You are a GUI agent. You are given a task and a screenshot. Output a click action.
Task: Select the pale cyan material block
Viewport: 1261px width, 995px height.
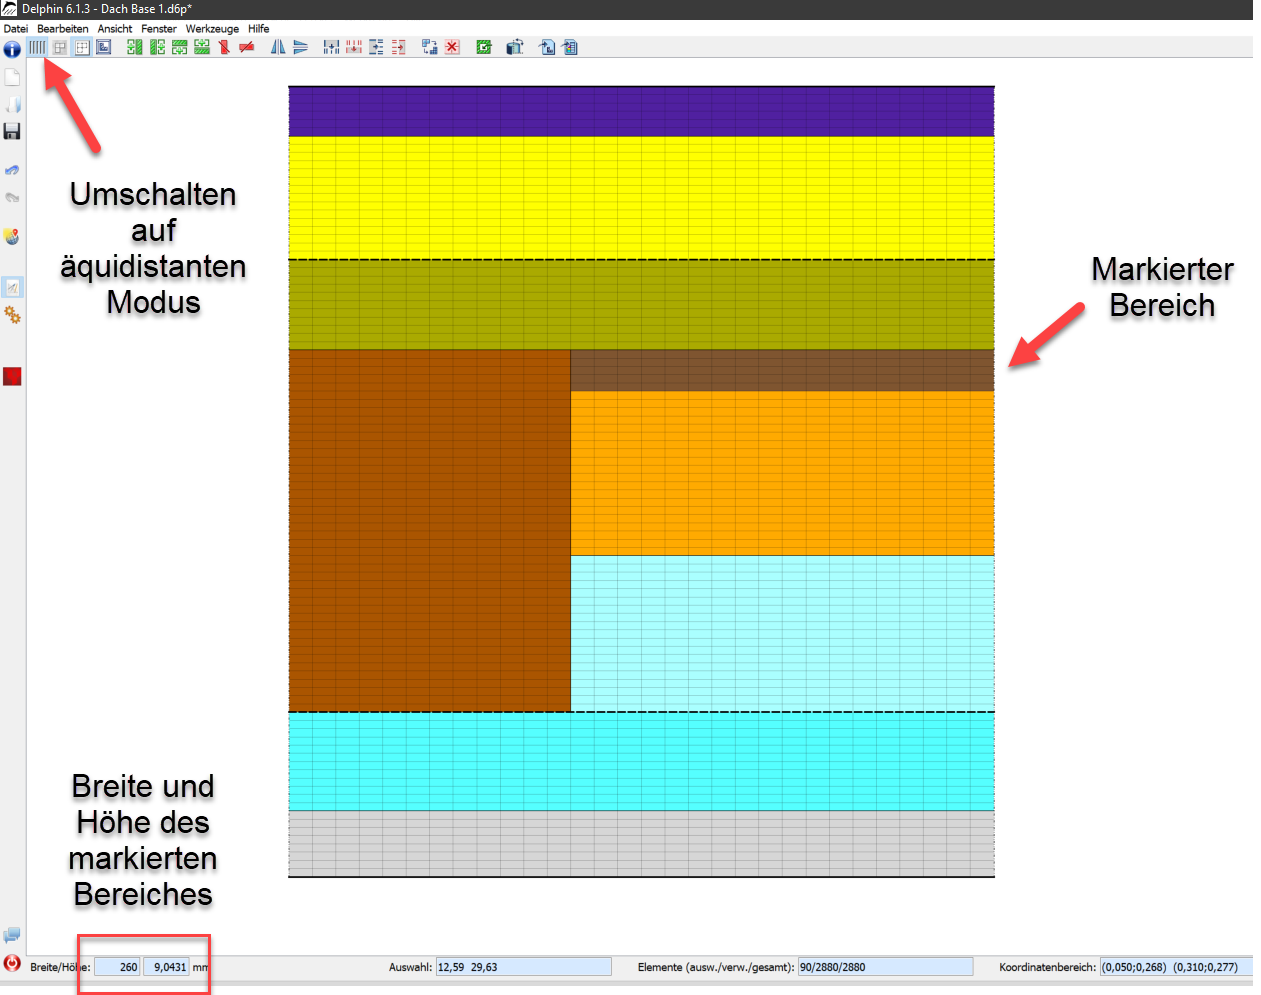pyautogui.click(x=782, y=633)
